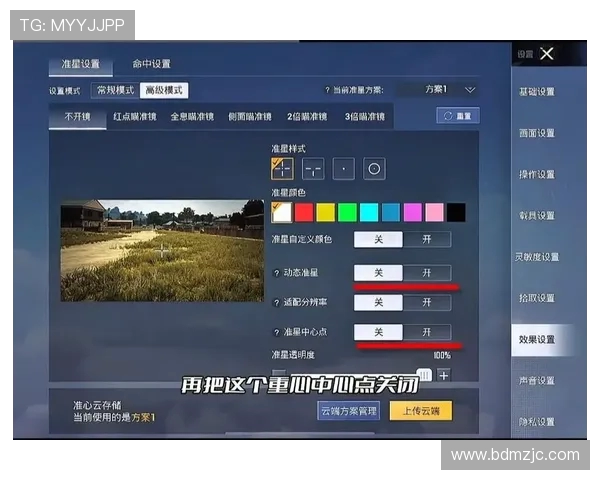
Task: Click the help icon beside 适配分辨率
Action: [277, 303]
